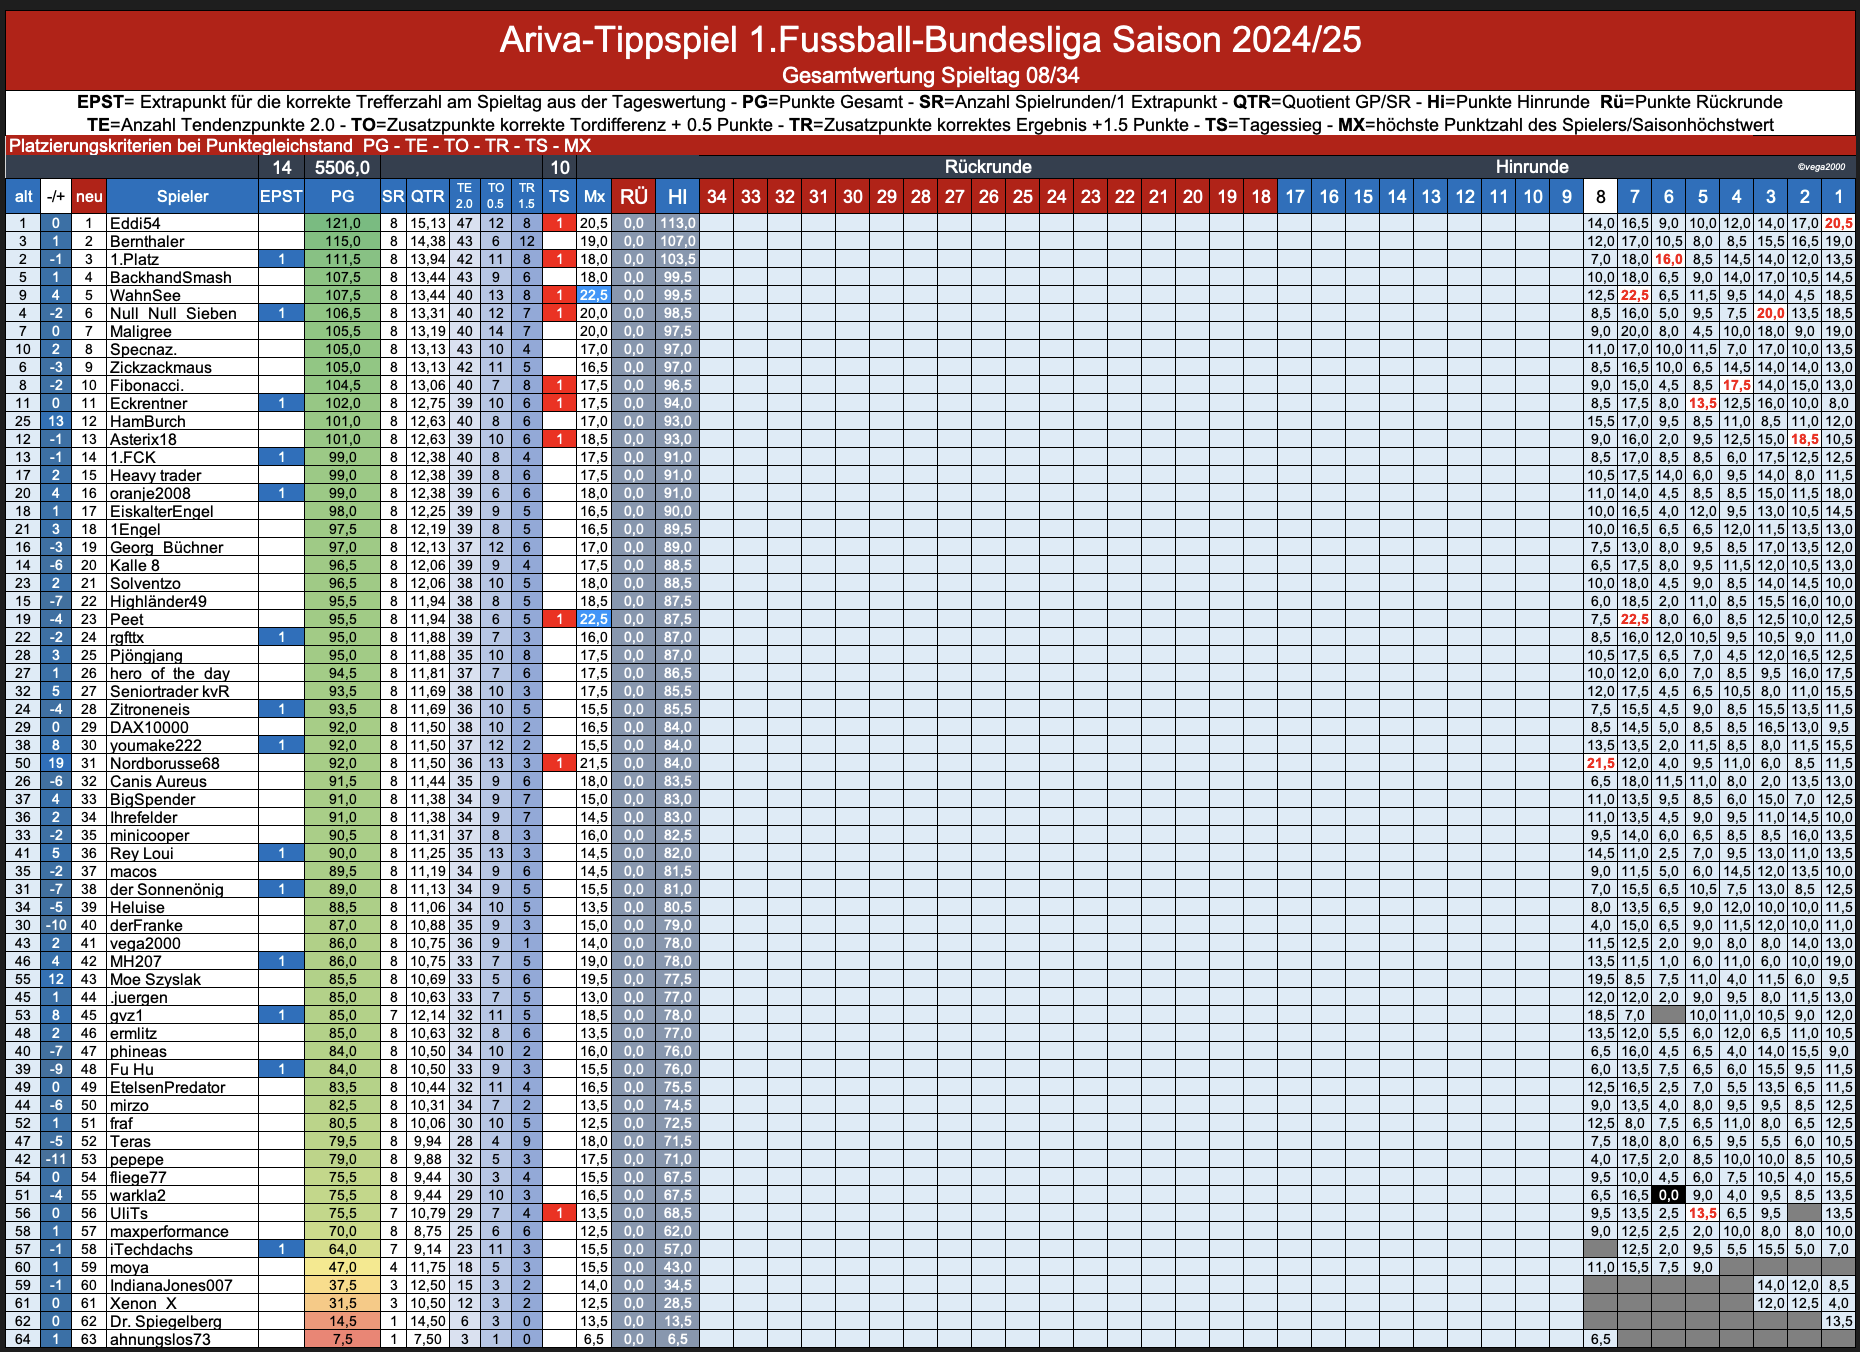This screenshot has width=1860, height=1352.
Task: Click the title 'Ariva-Tippspiel 1.Fussball-Bundesliga Saison 2024/25'
Action: 930,39
